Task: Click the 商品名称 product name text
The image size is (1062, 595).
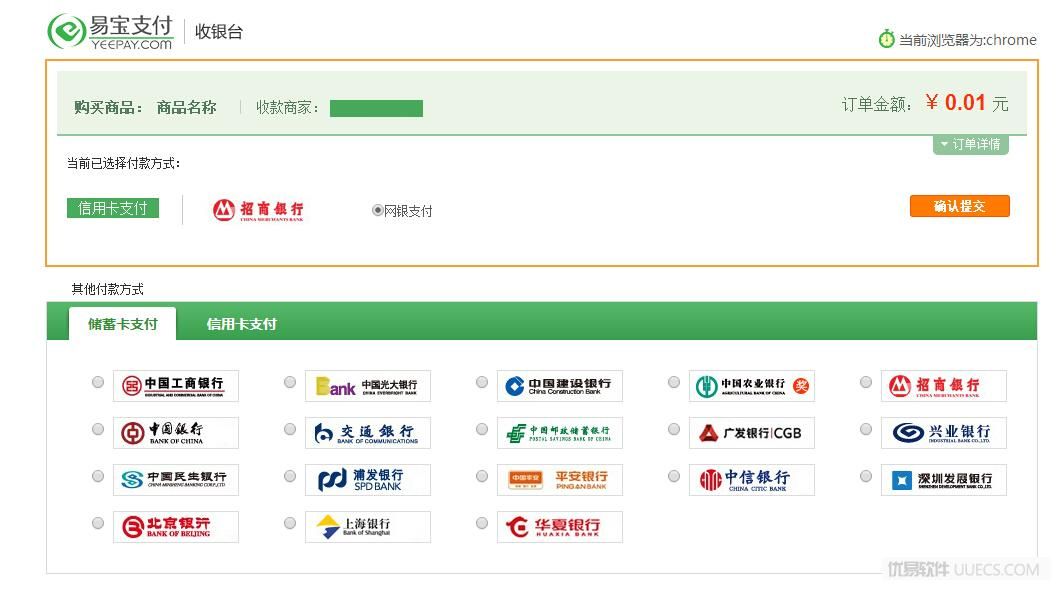Action: tap(186, 107)
